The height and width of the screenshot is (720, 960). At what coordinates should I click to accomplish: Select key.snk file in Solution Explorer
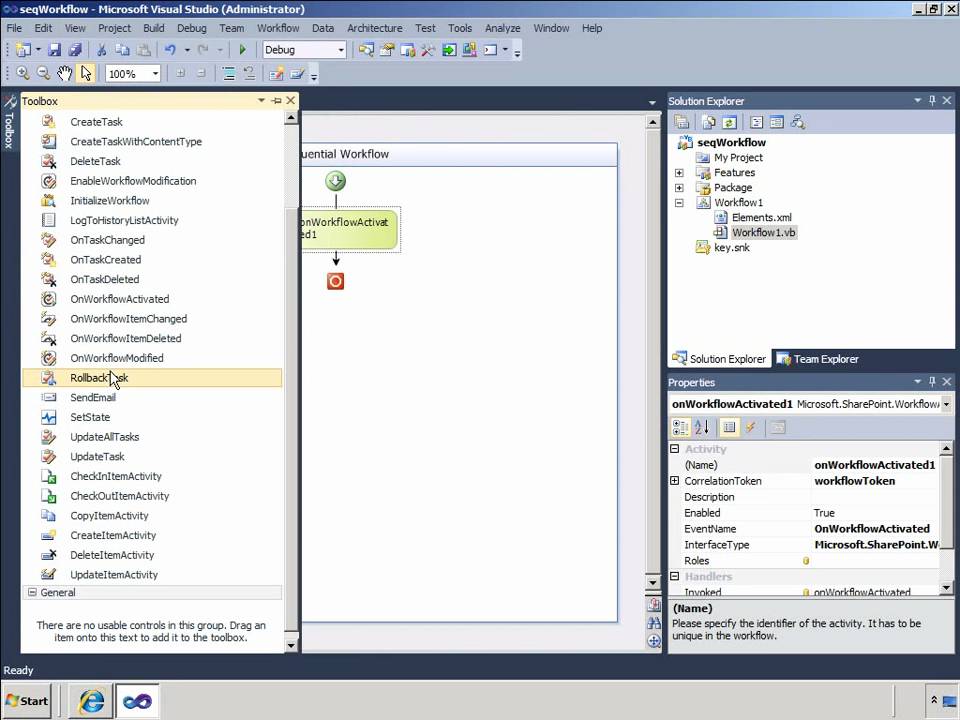coord(732,248)
